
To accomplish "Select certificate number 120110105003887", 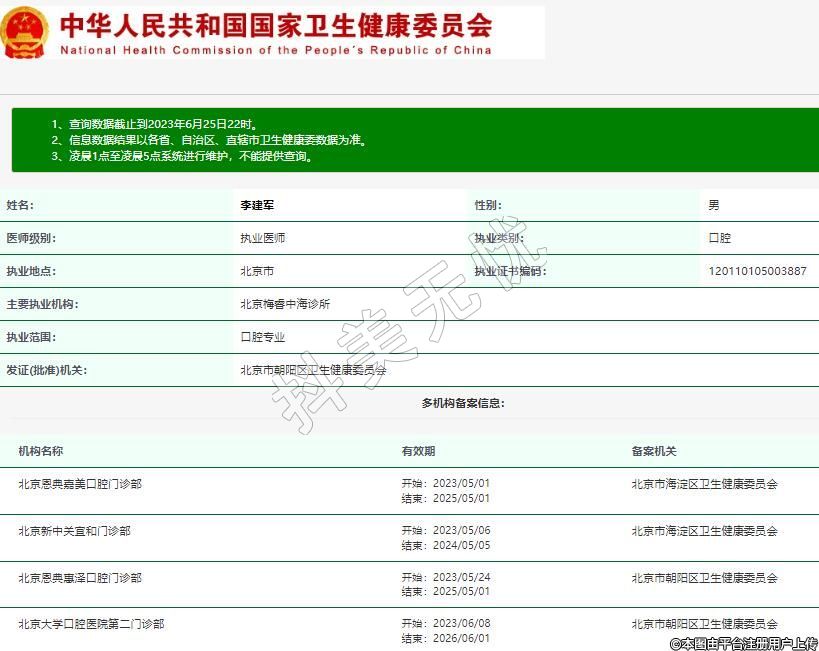I will [x=757, y=271].
